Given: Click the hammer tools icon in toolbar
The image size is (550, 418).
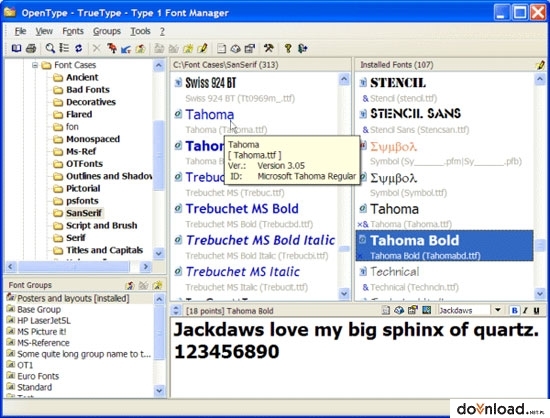Looking at the screenshot, I should (x=269, y=48).
